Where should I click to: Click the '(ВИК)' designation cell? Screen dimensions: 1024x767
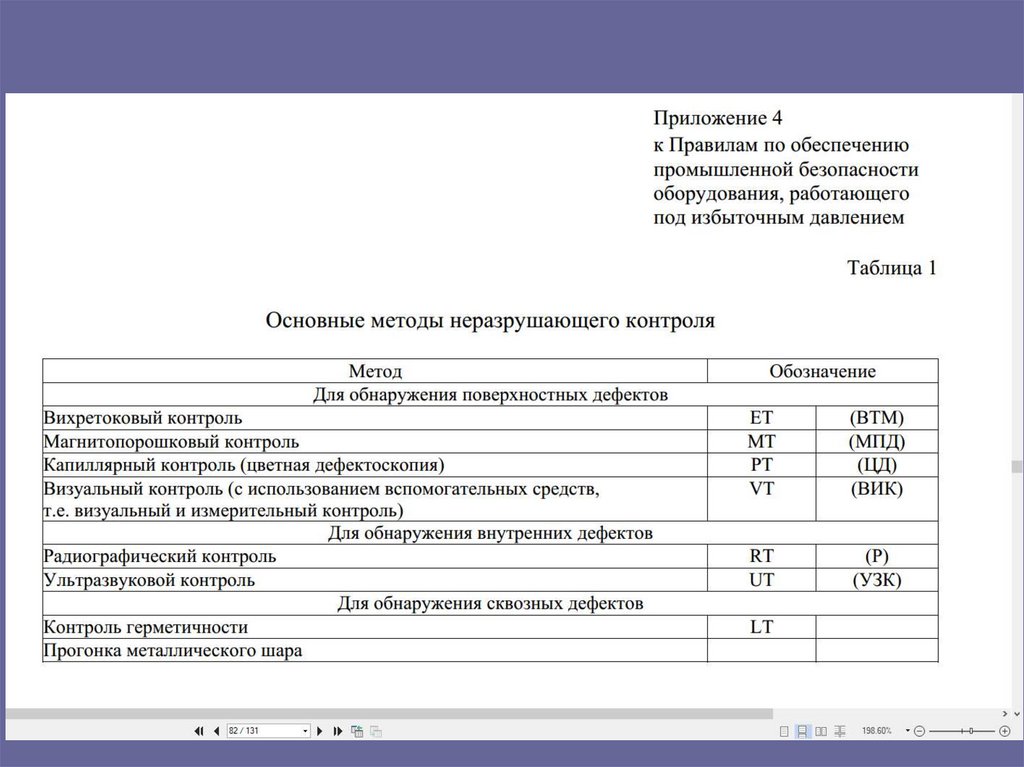tap(877, 498)
